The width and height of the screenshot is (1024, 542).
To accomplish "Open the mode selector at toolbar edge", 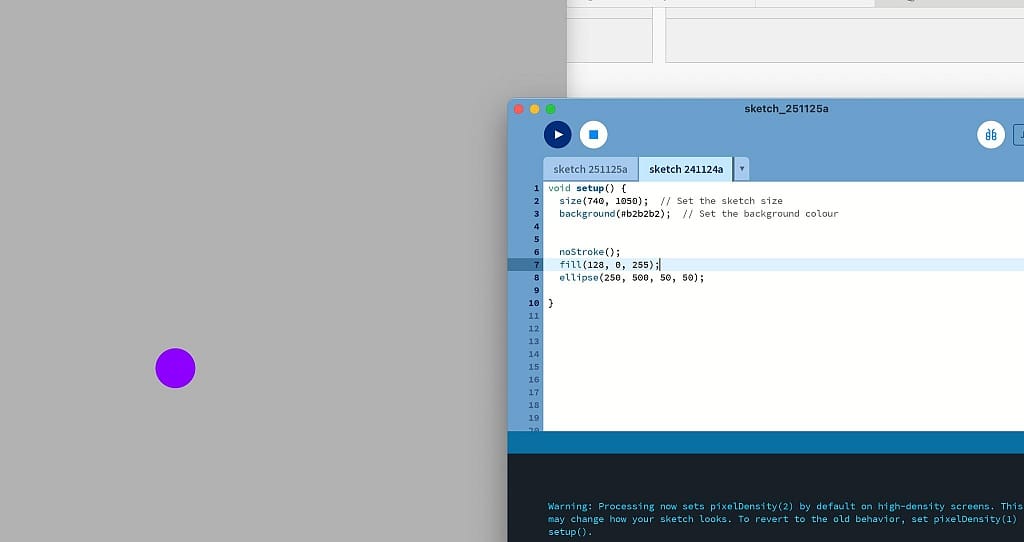I will [1018, 134].
